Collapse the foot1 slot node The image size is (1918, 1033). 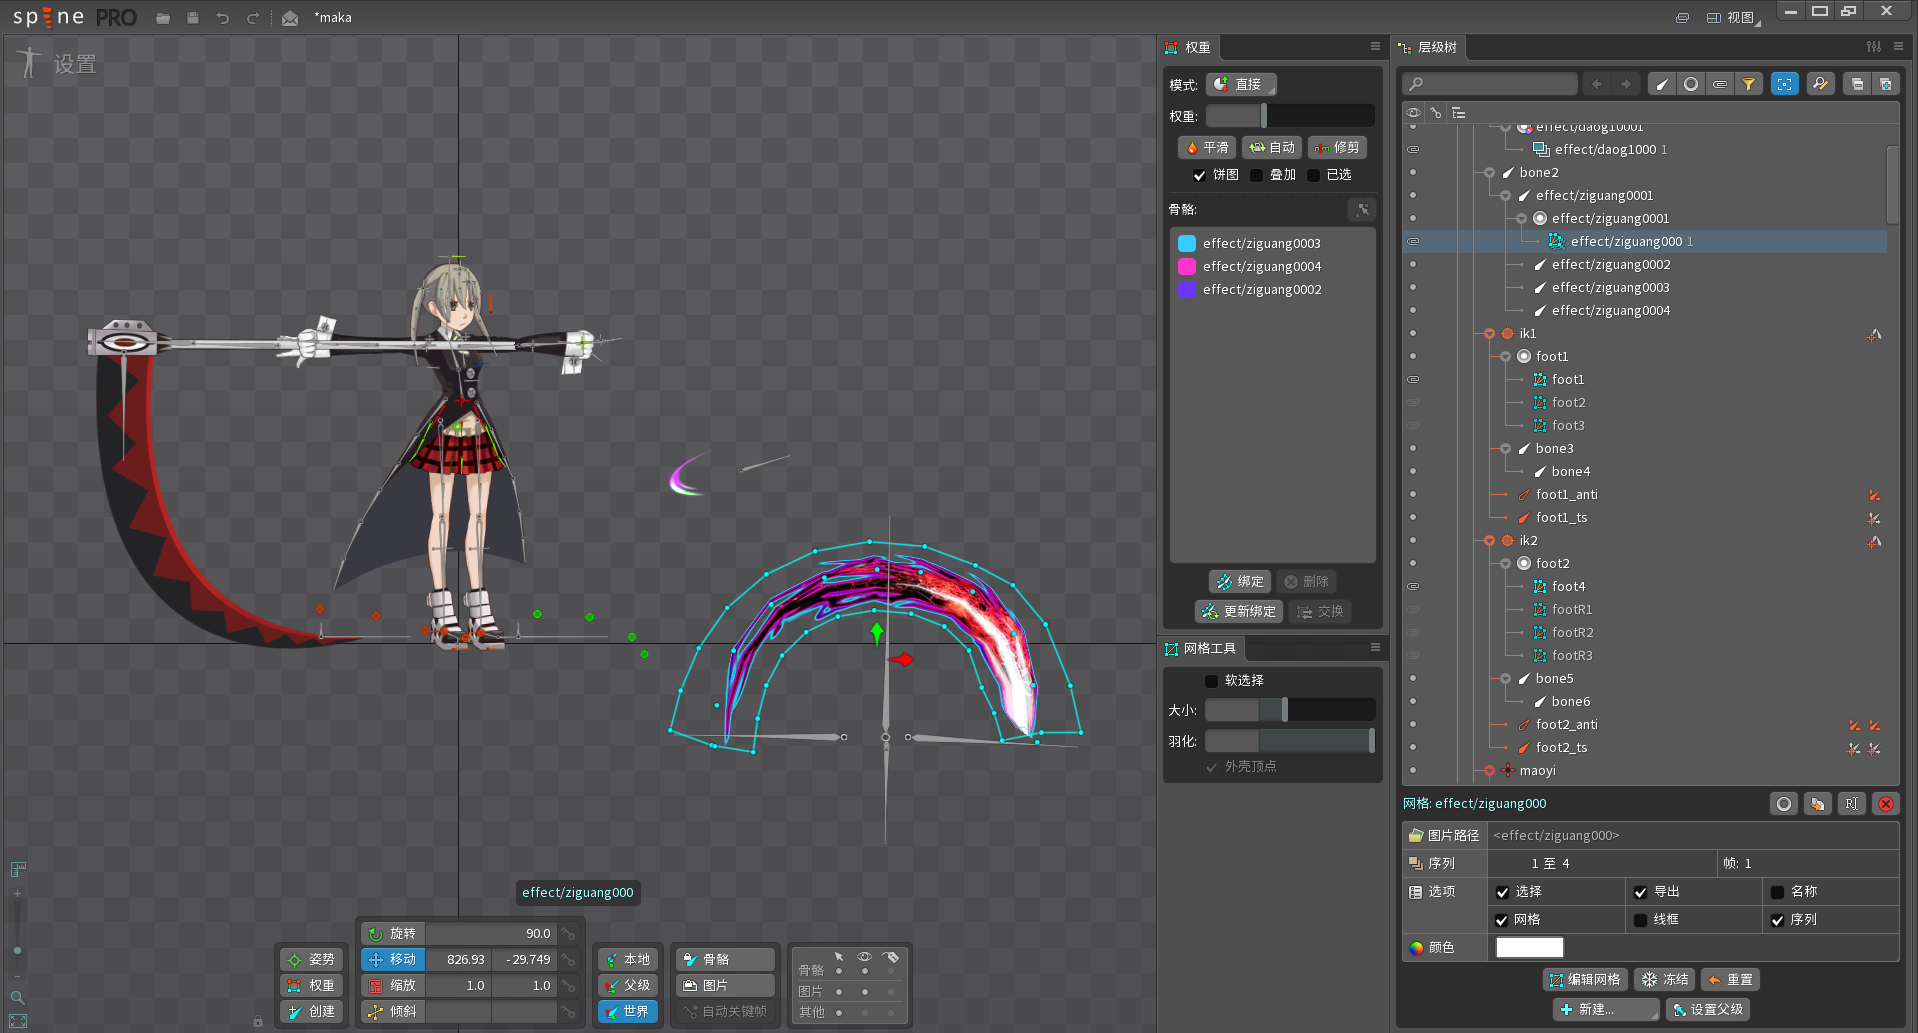(x=1505, y=357)
